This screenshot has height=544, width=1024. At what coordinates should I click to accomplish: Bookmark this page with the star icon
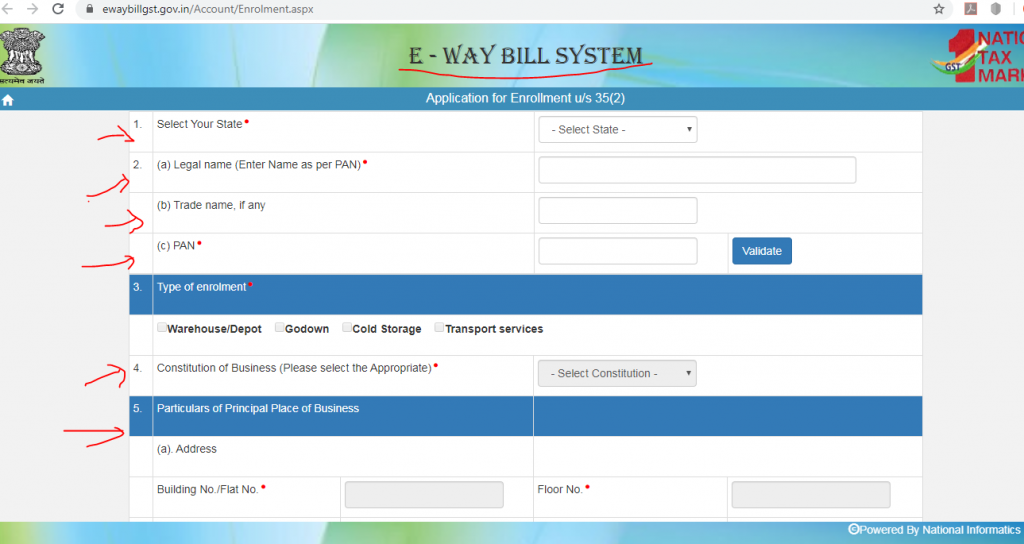pos(938,9)
